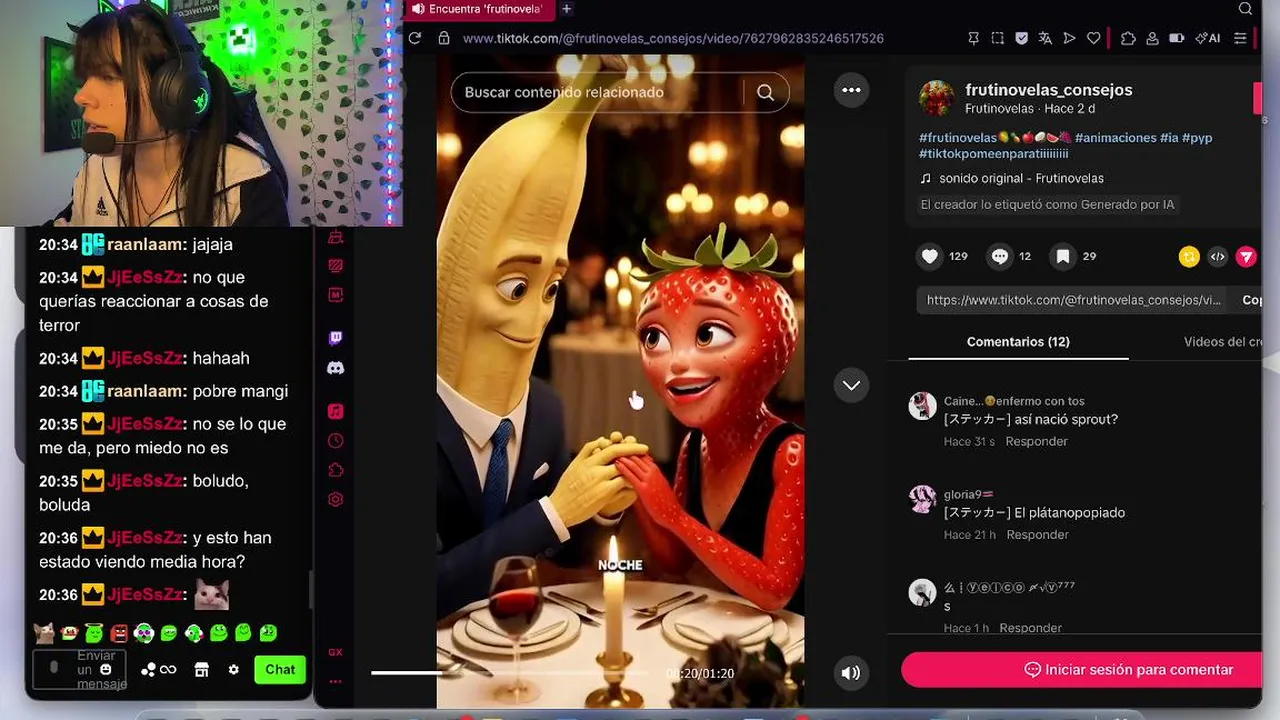1280x720 pixels.
Task: Copy the video link button
Action: coord(1251,300)
